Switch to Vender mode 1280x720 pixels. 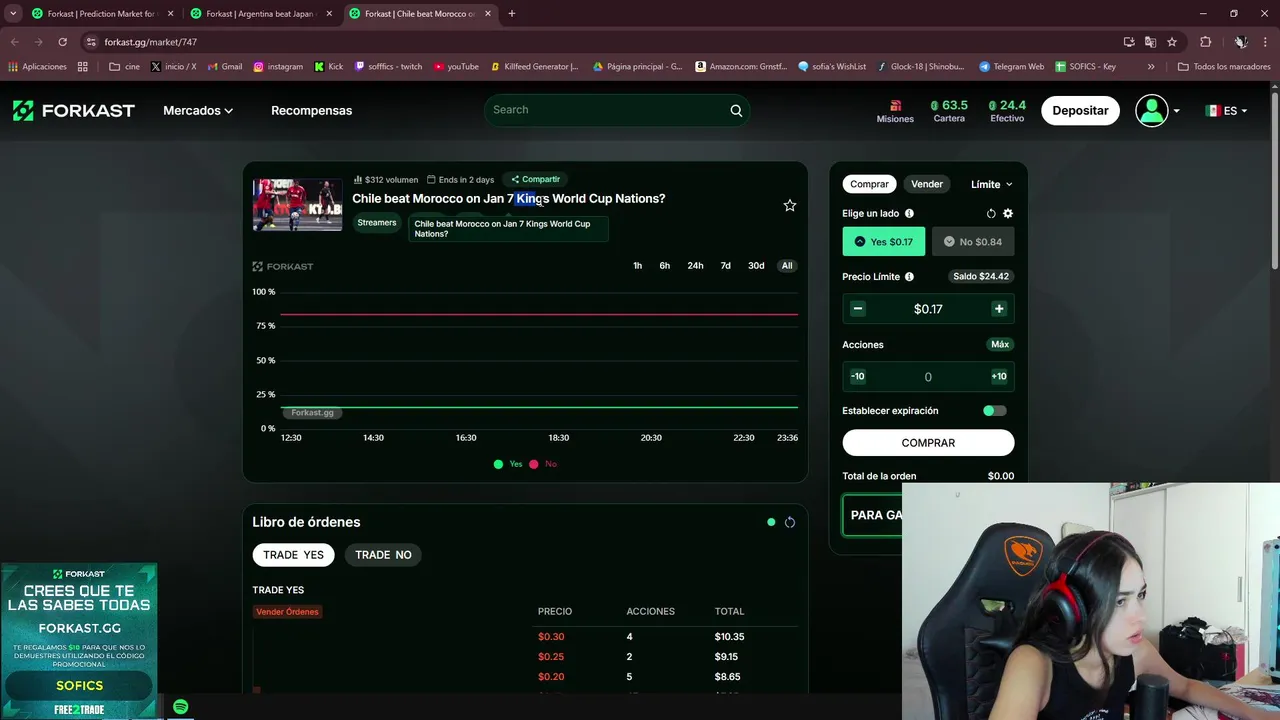(927, 184)
